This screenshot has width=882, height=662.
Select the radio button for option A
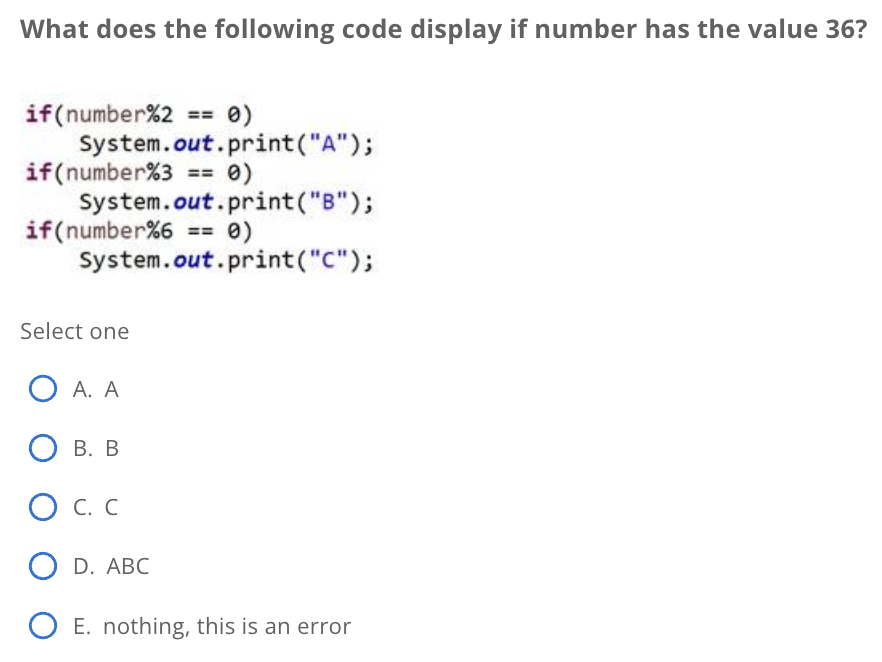[x=43, y=388]
